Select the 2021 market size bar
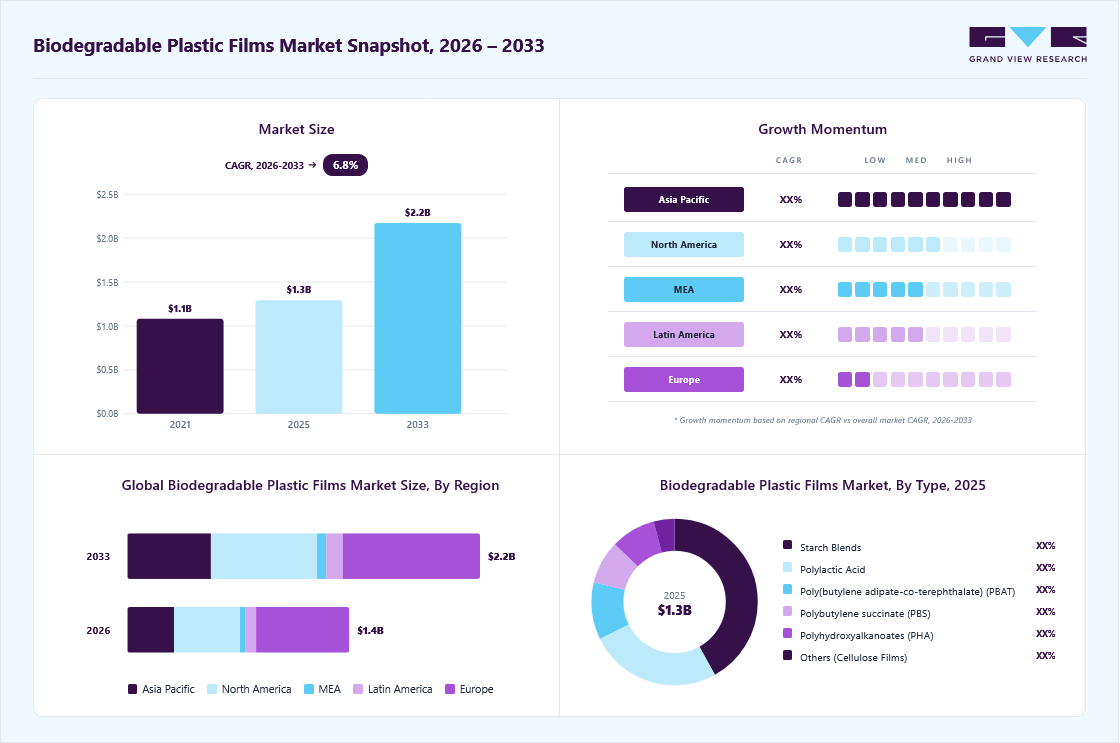 pyautogui.click(x=180, y=366)
